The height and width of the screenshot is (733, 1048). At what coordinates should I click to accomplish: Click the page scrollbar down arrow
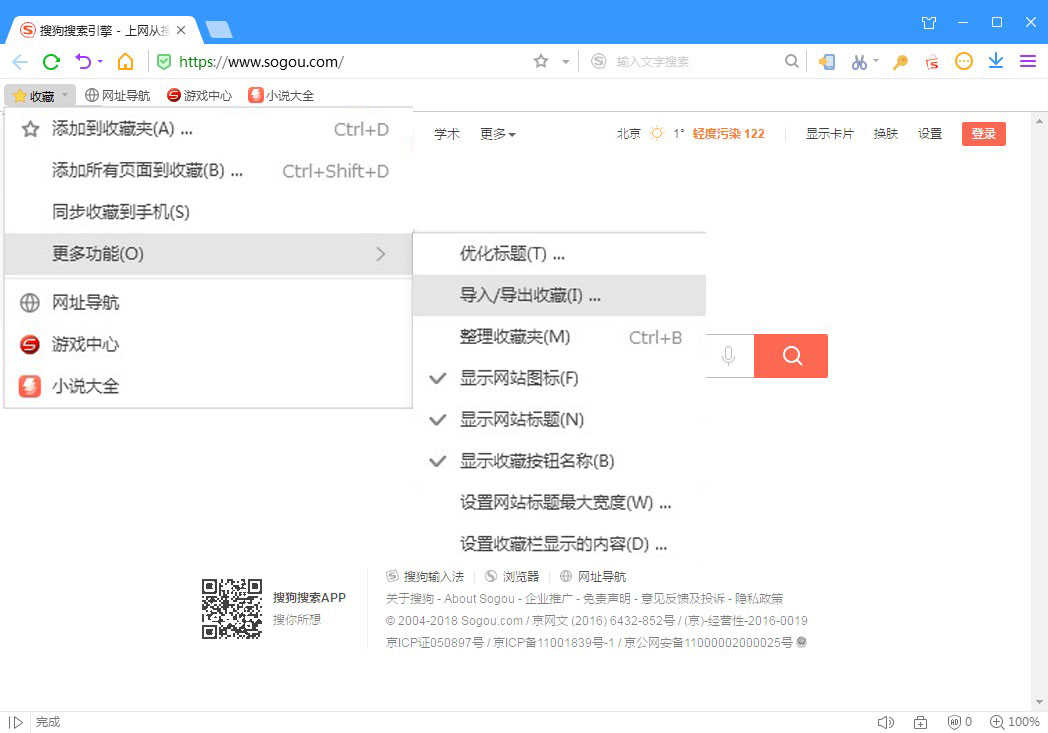[1039, 702]
